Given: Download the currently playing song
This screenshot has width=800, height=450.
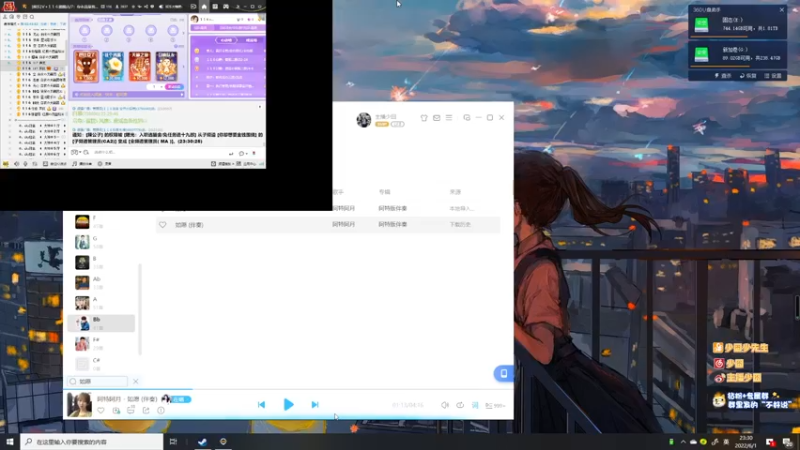Looking at the screenshot, I should click(x=116, y=410).
